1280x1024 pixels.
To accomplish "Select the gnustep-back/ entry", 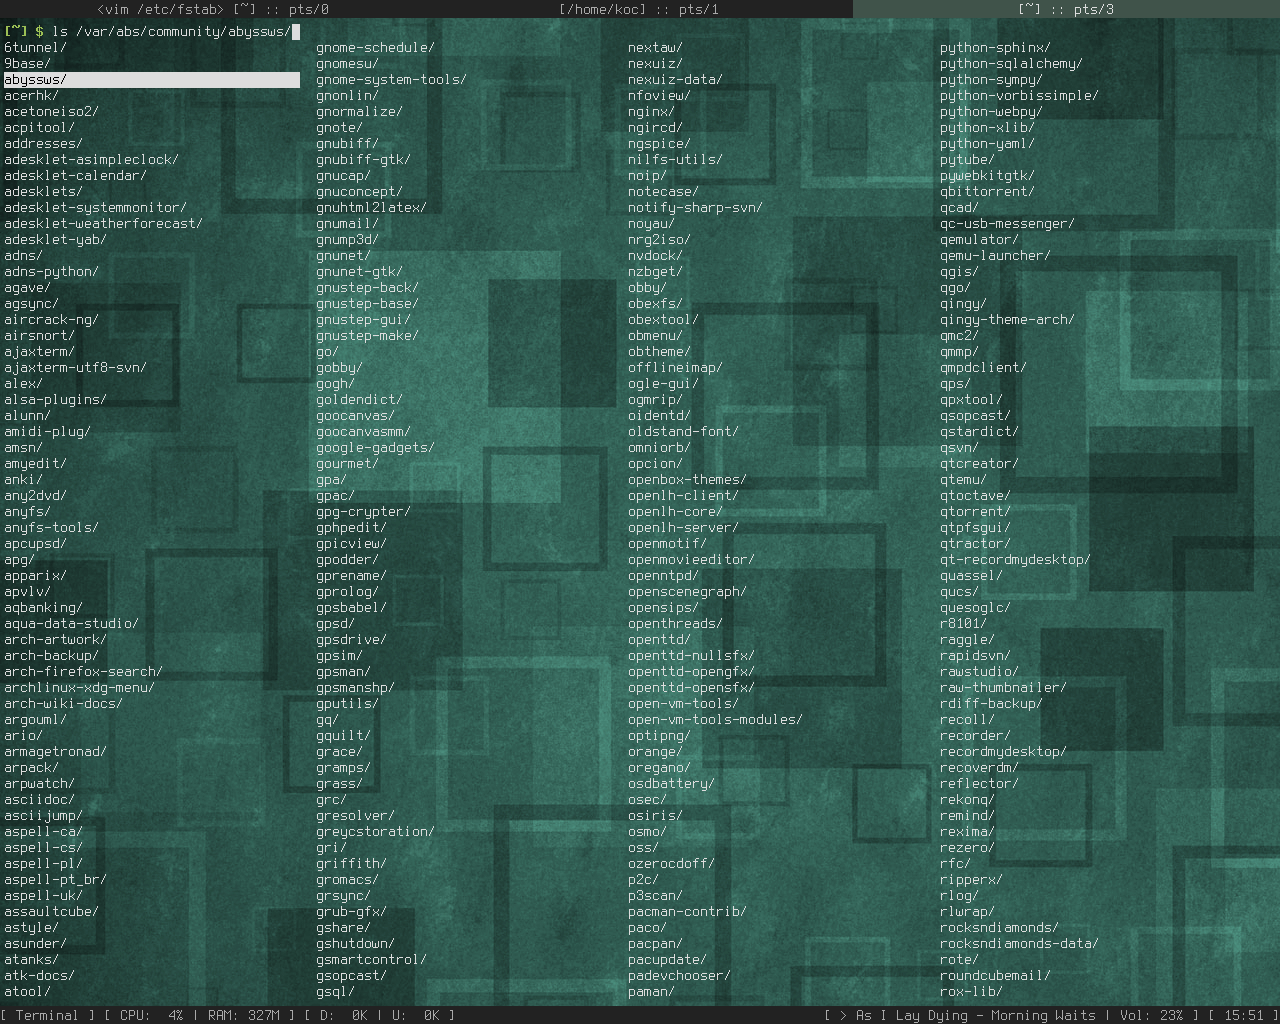I will click(367, 287).
